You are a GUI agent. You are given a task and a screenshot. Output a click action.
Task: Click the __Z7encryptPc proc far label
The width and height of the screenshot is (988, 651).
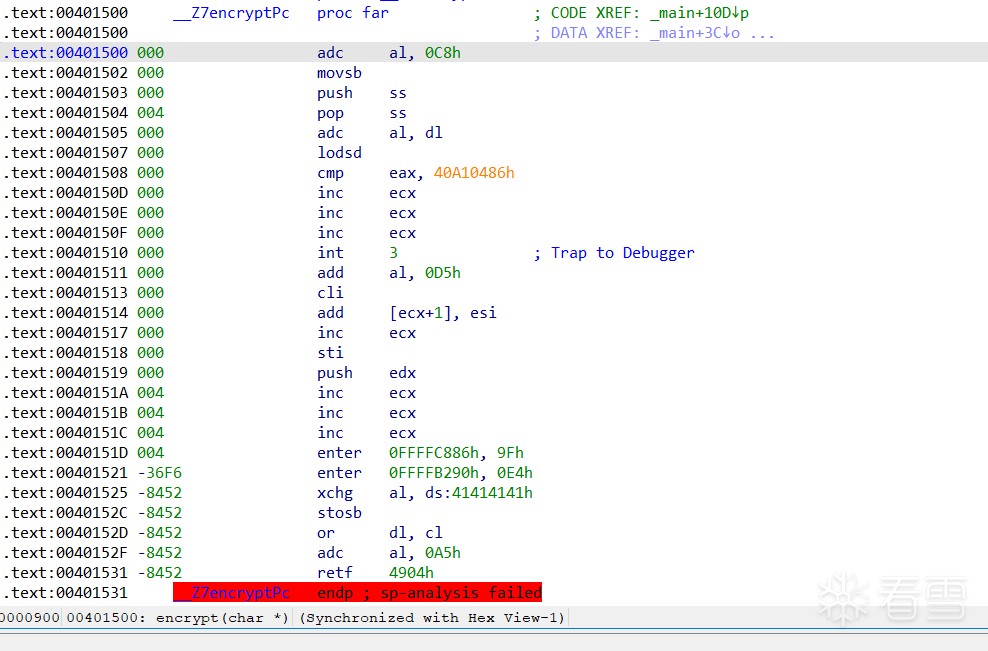point(280,13)
